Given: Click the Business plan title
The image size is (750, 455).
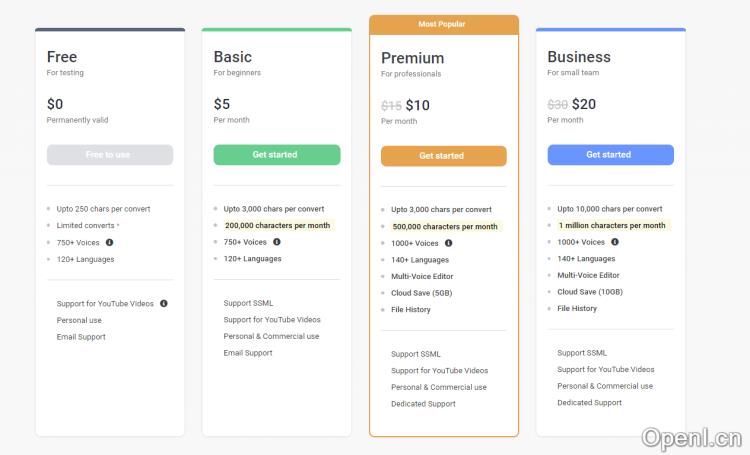Looking at the screenshot, I should [x=578, y=57].
